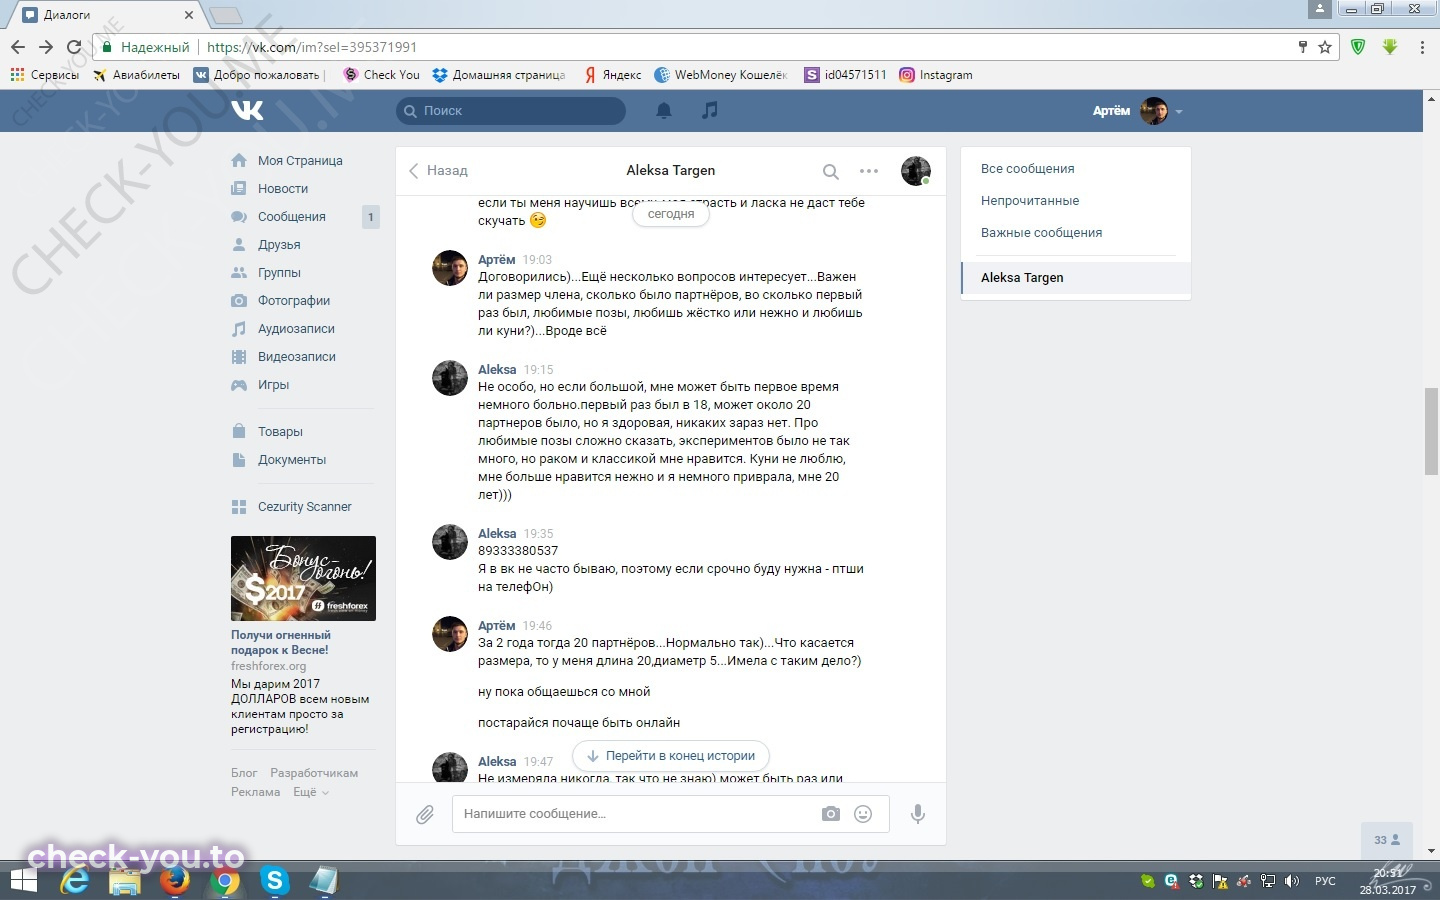Launch Internet Explorer from taskbar
This screenshot has height=900, width=1440.
click(x=75, y=881)
